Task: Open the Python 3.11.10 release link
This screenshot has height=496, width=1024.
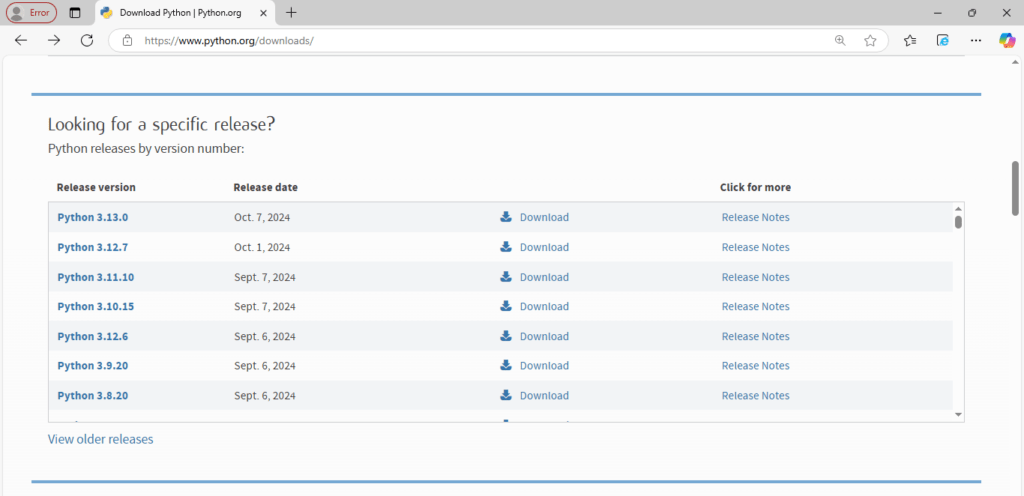Action: [x=95, y=277]
